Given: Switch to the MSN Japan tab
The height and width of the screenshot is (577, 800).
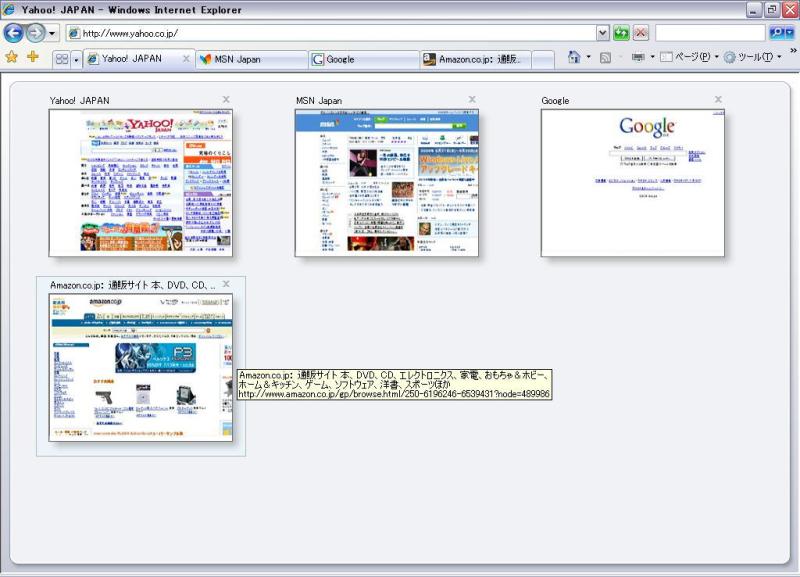Looking at the screenshot, I should coord(251,60).
